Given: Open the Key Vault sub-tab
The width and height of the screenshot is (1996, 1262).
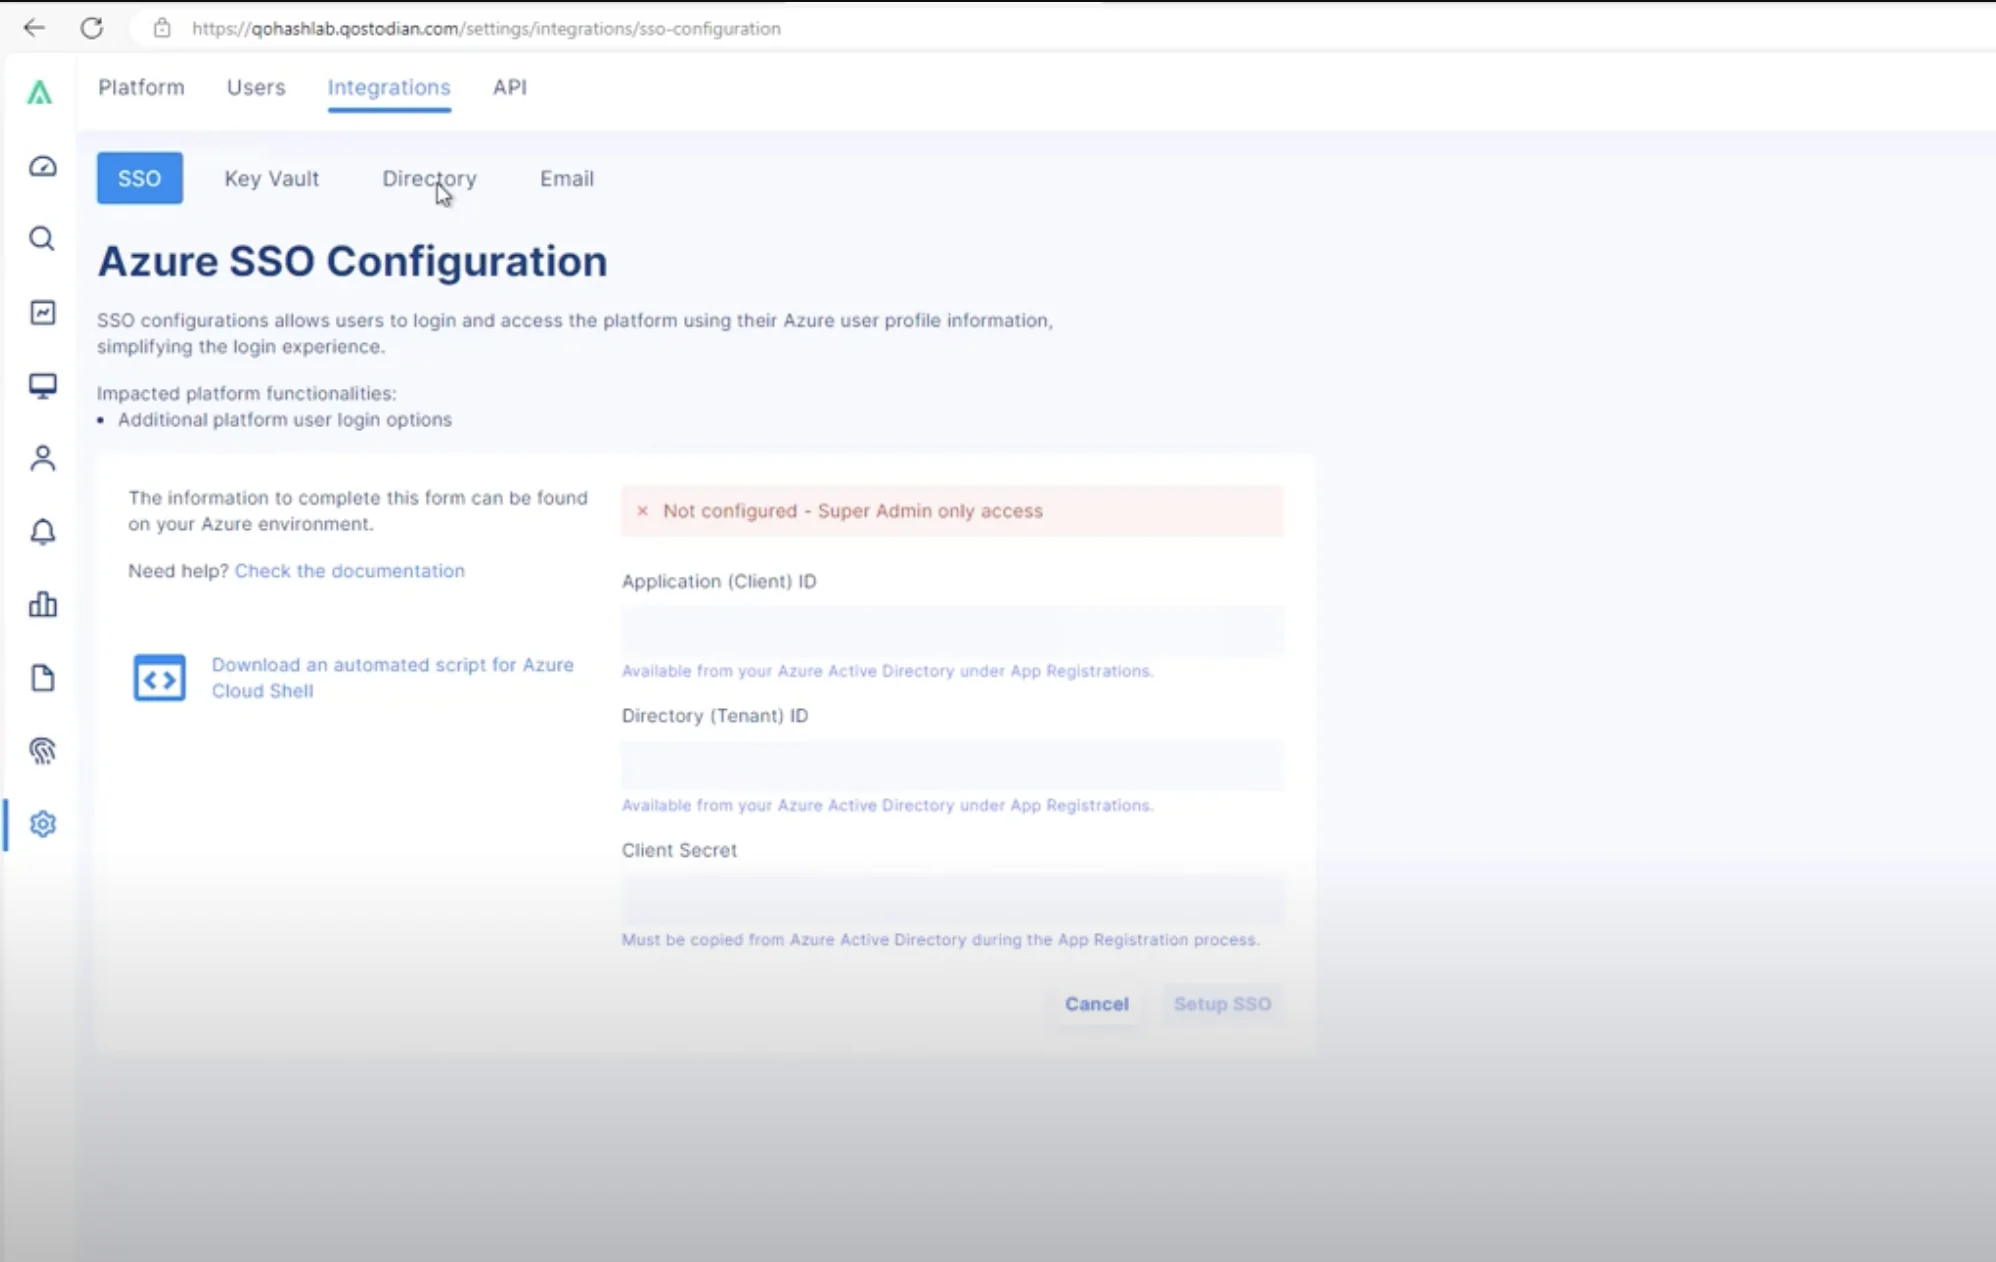Looking at the screenshot, I should (271, 178).
